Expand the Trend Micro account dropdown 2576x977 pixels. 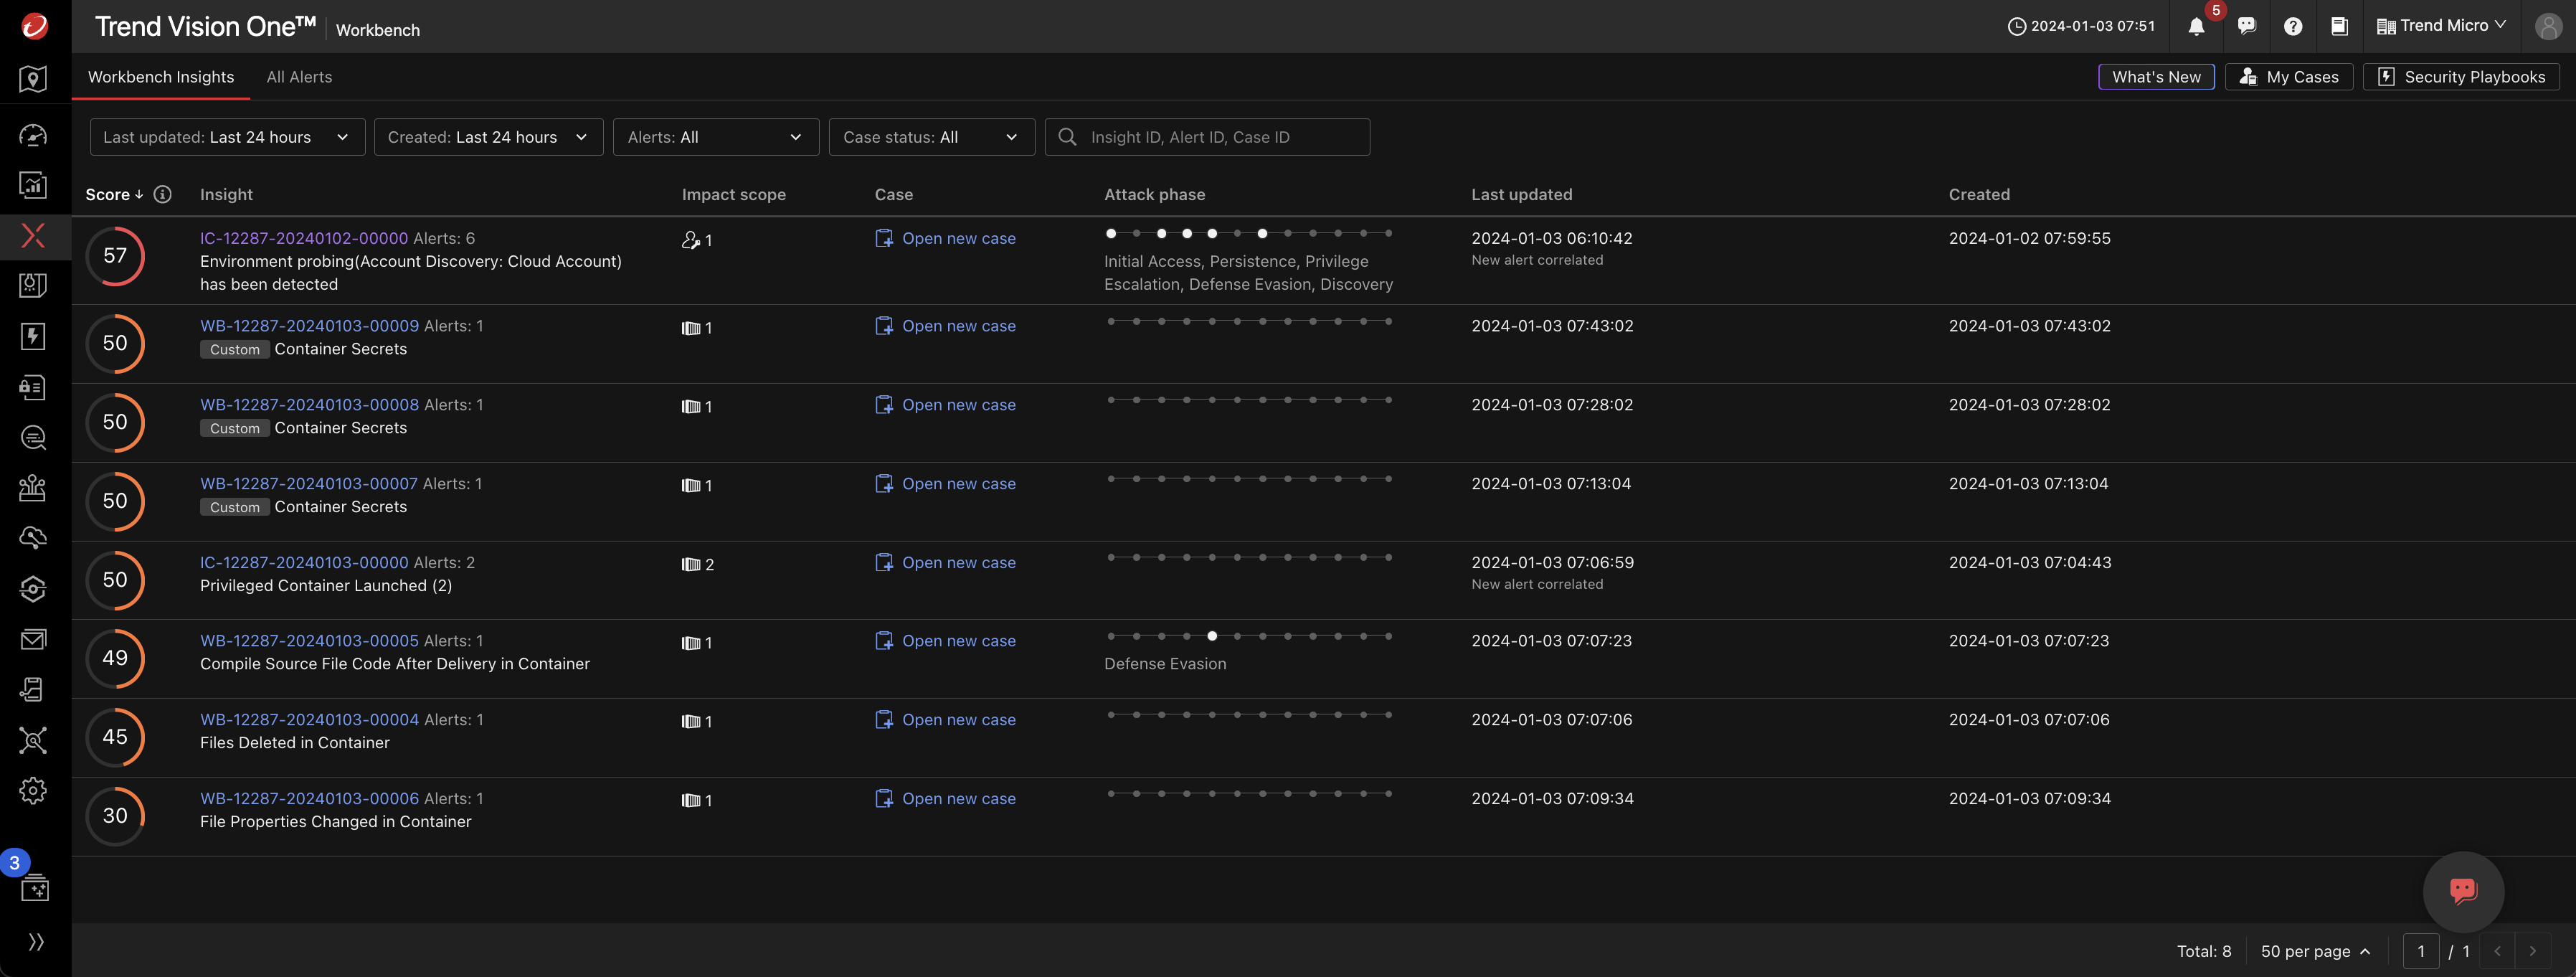[x=2442, y=26]
